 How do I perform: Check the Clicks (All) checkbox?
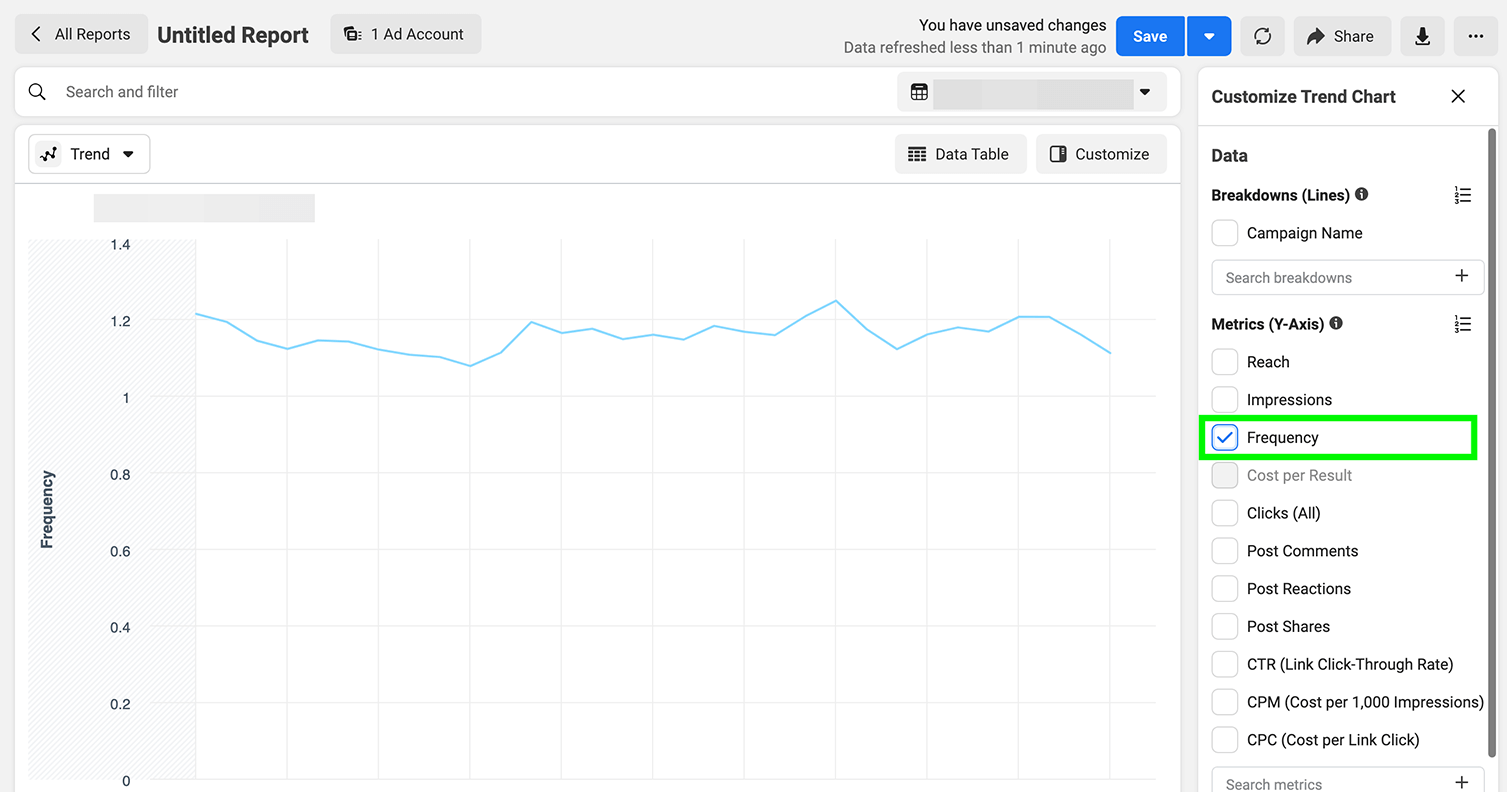click(1225, 513)
